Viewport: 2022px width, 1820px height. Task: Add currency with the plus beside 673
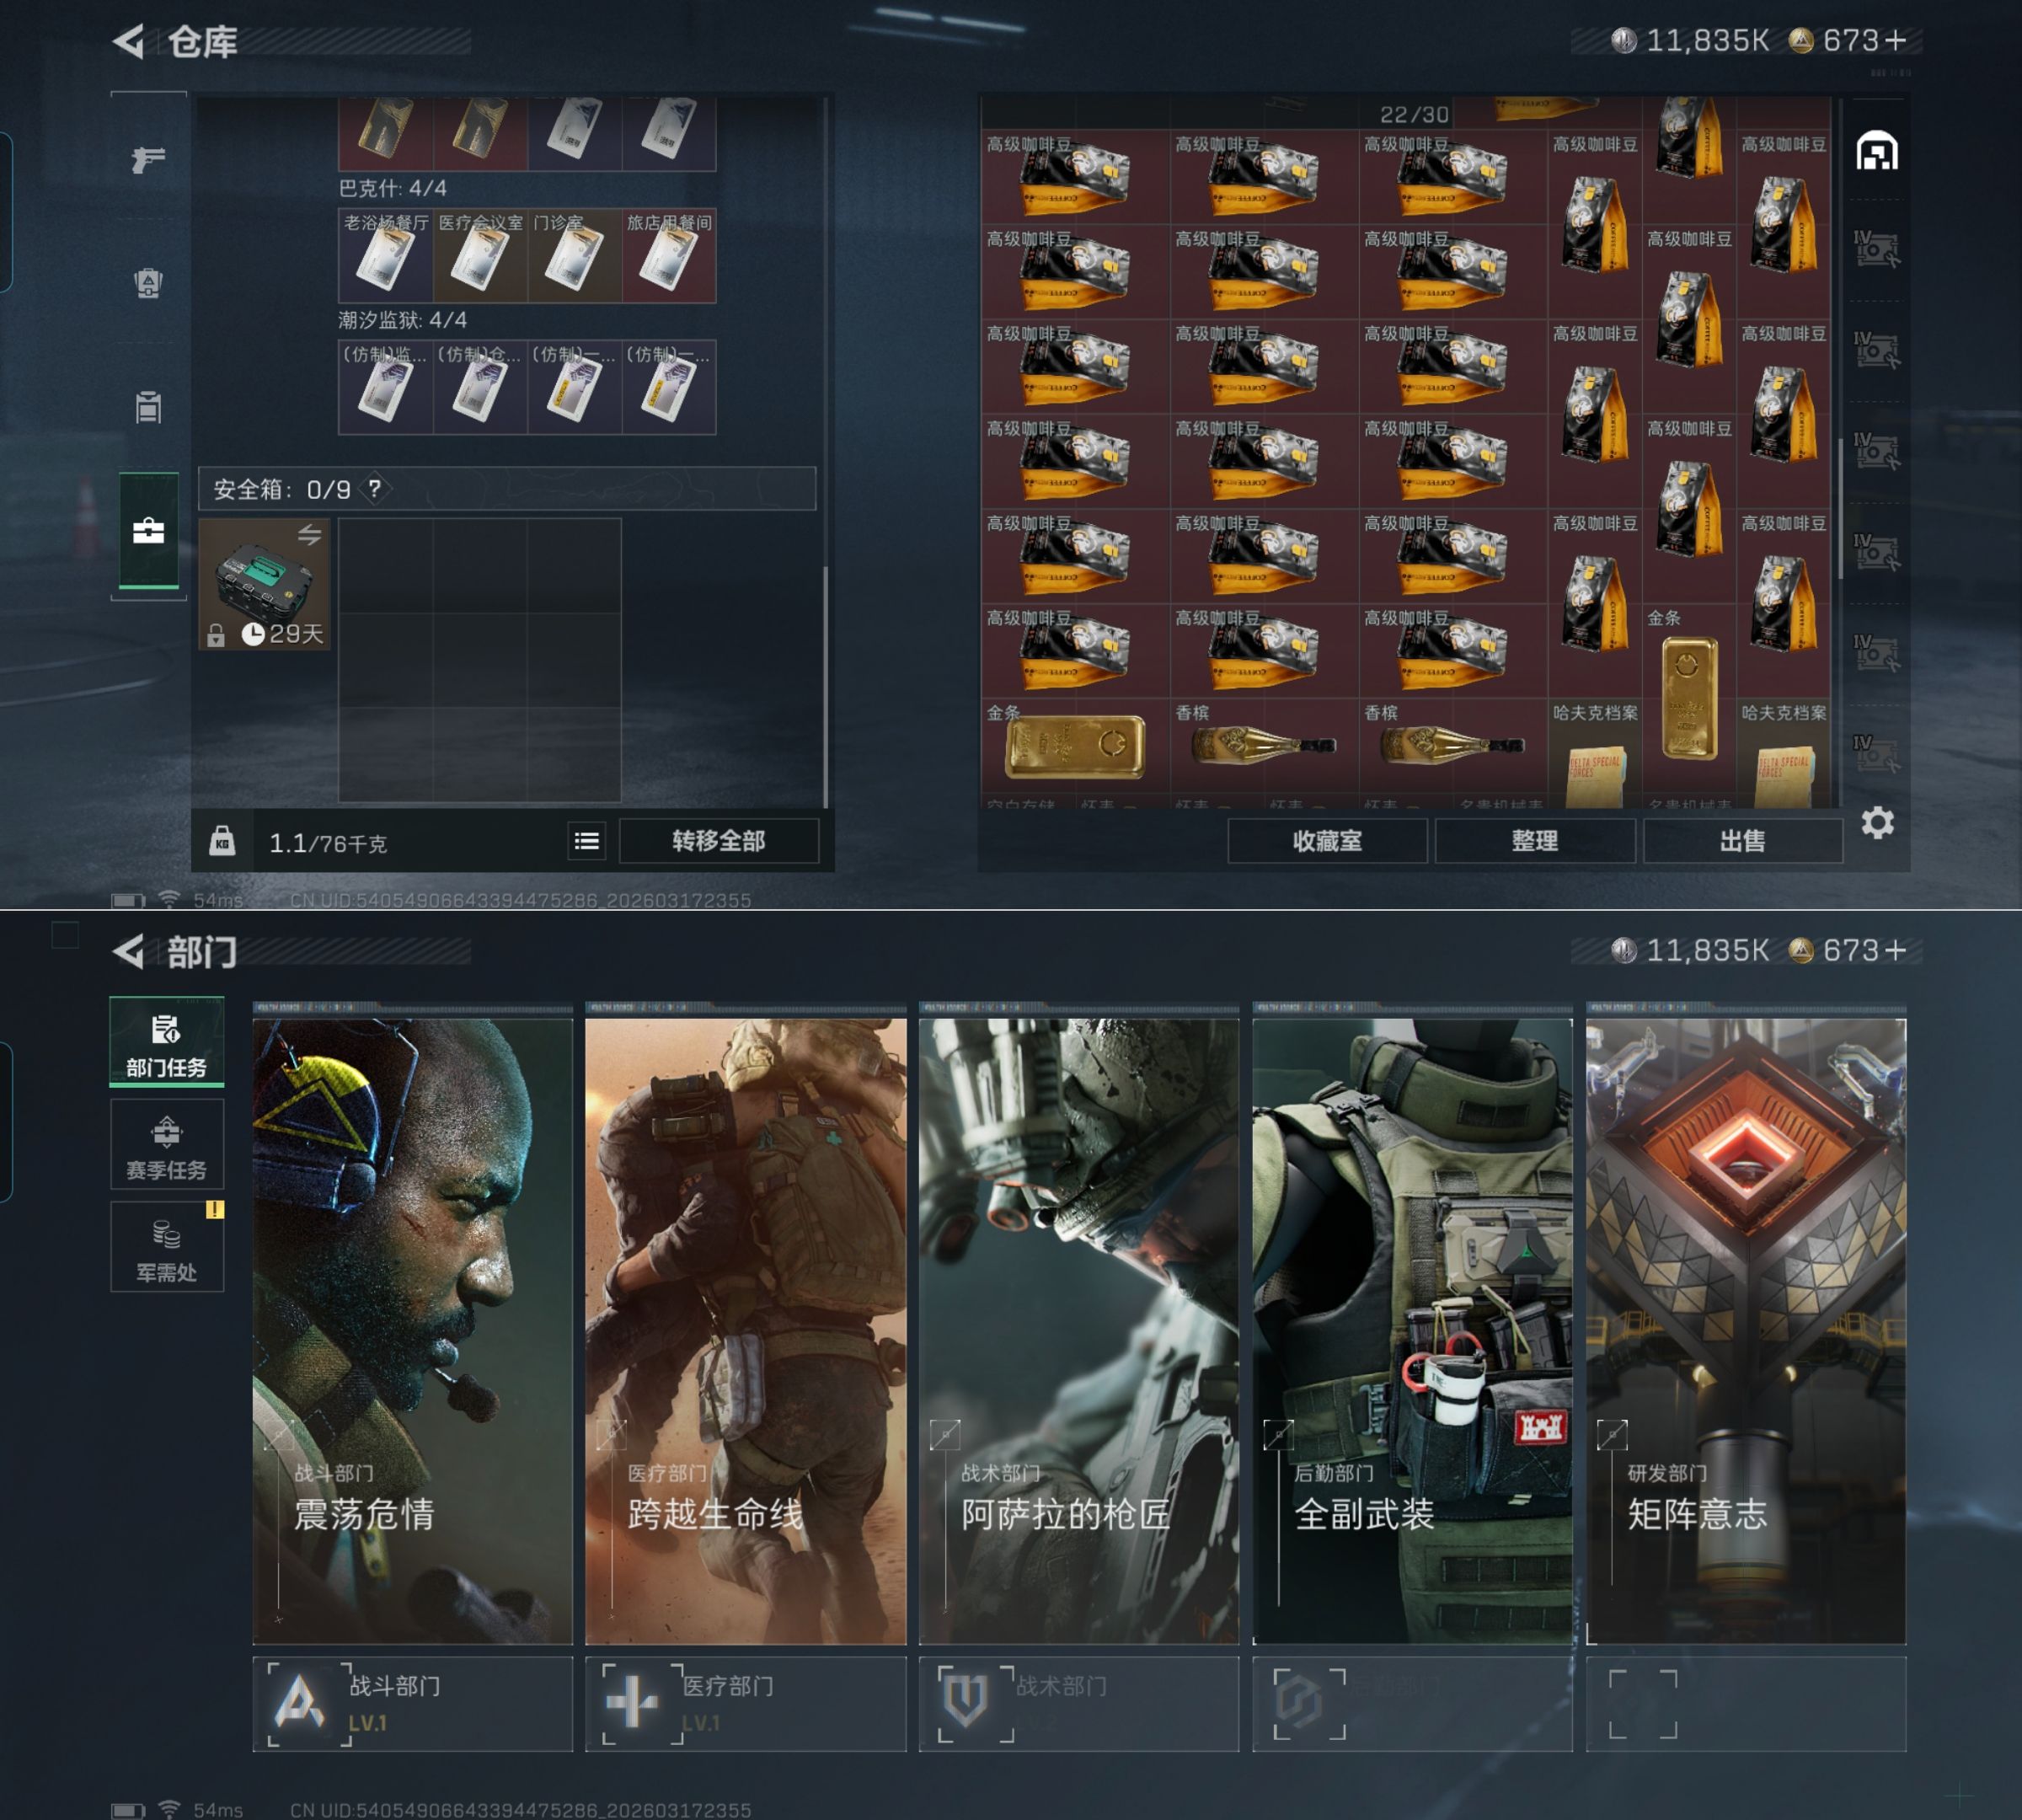pos(1895,41)
